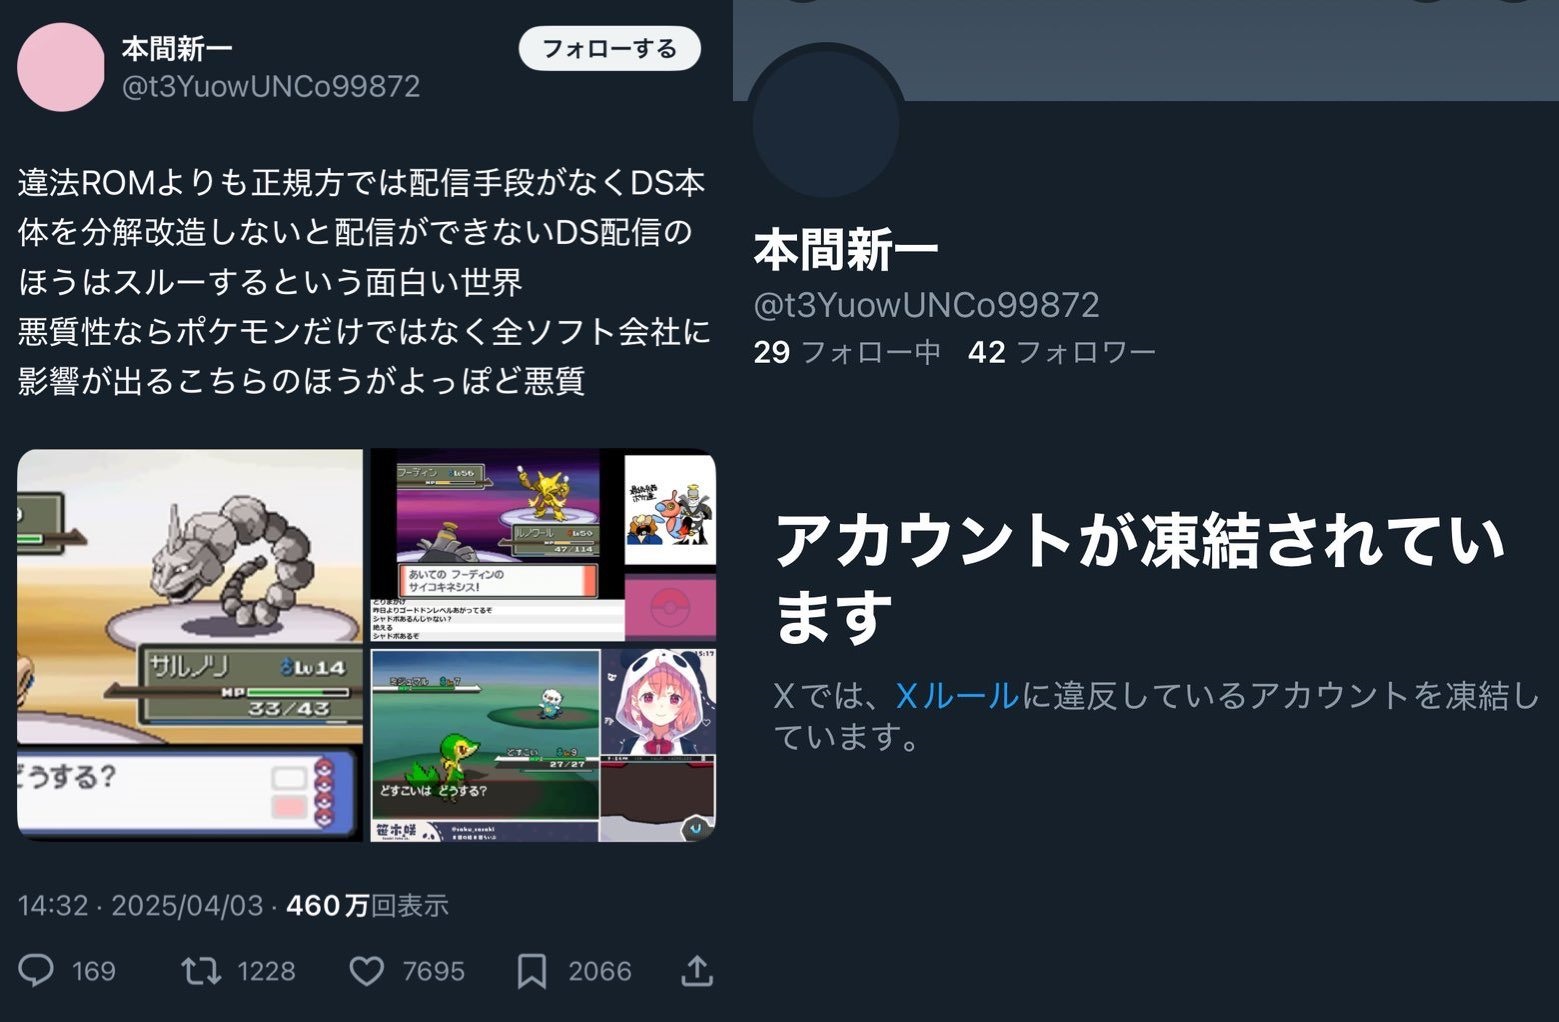This screenshot has height=1022, width=1559.
Task: Click the 42 フォロワー followers count
Action: pos(1061,352)
